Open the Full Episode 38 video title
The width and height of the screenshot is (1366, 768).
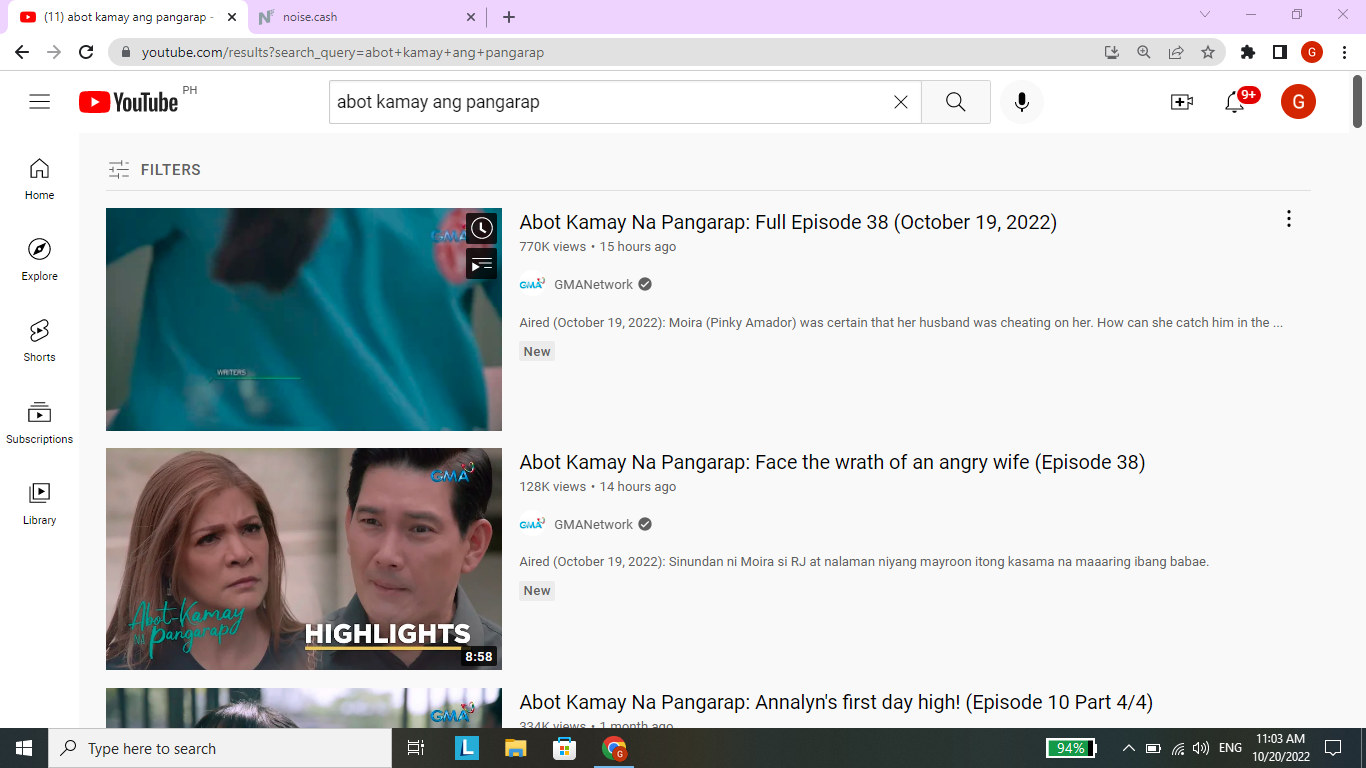click(x=788, y=222)
